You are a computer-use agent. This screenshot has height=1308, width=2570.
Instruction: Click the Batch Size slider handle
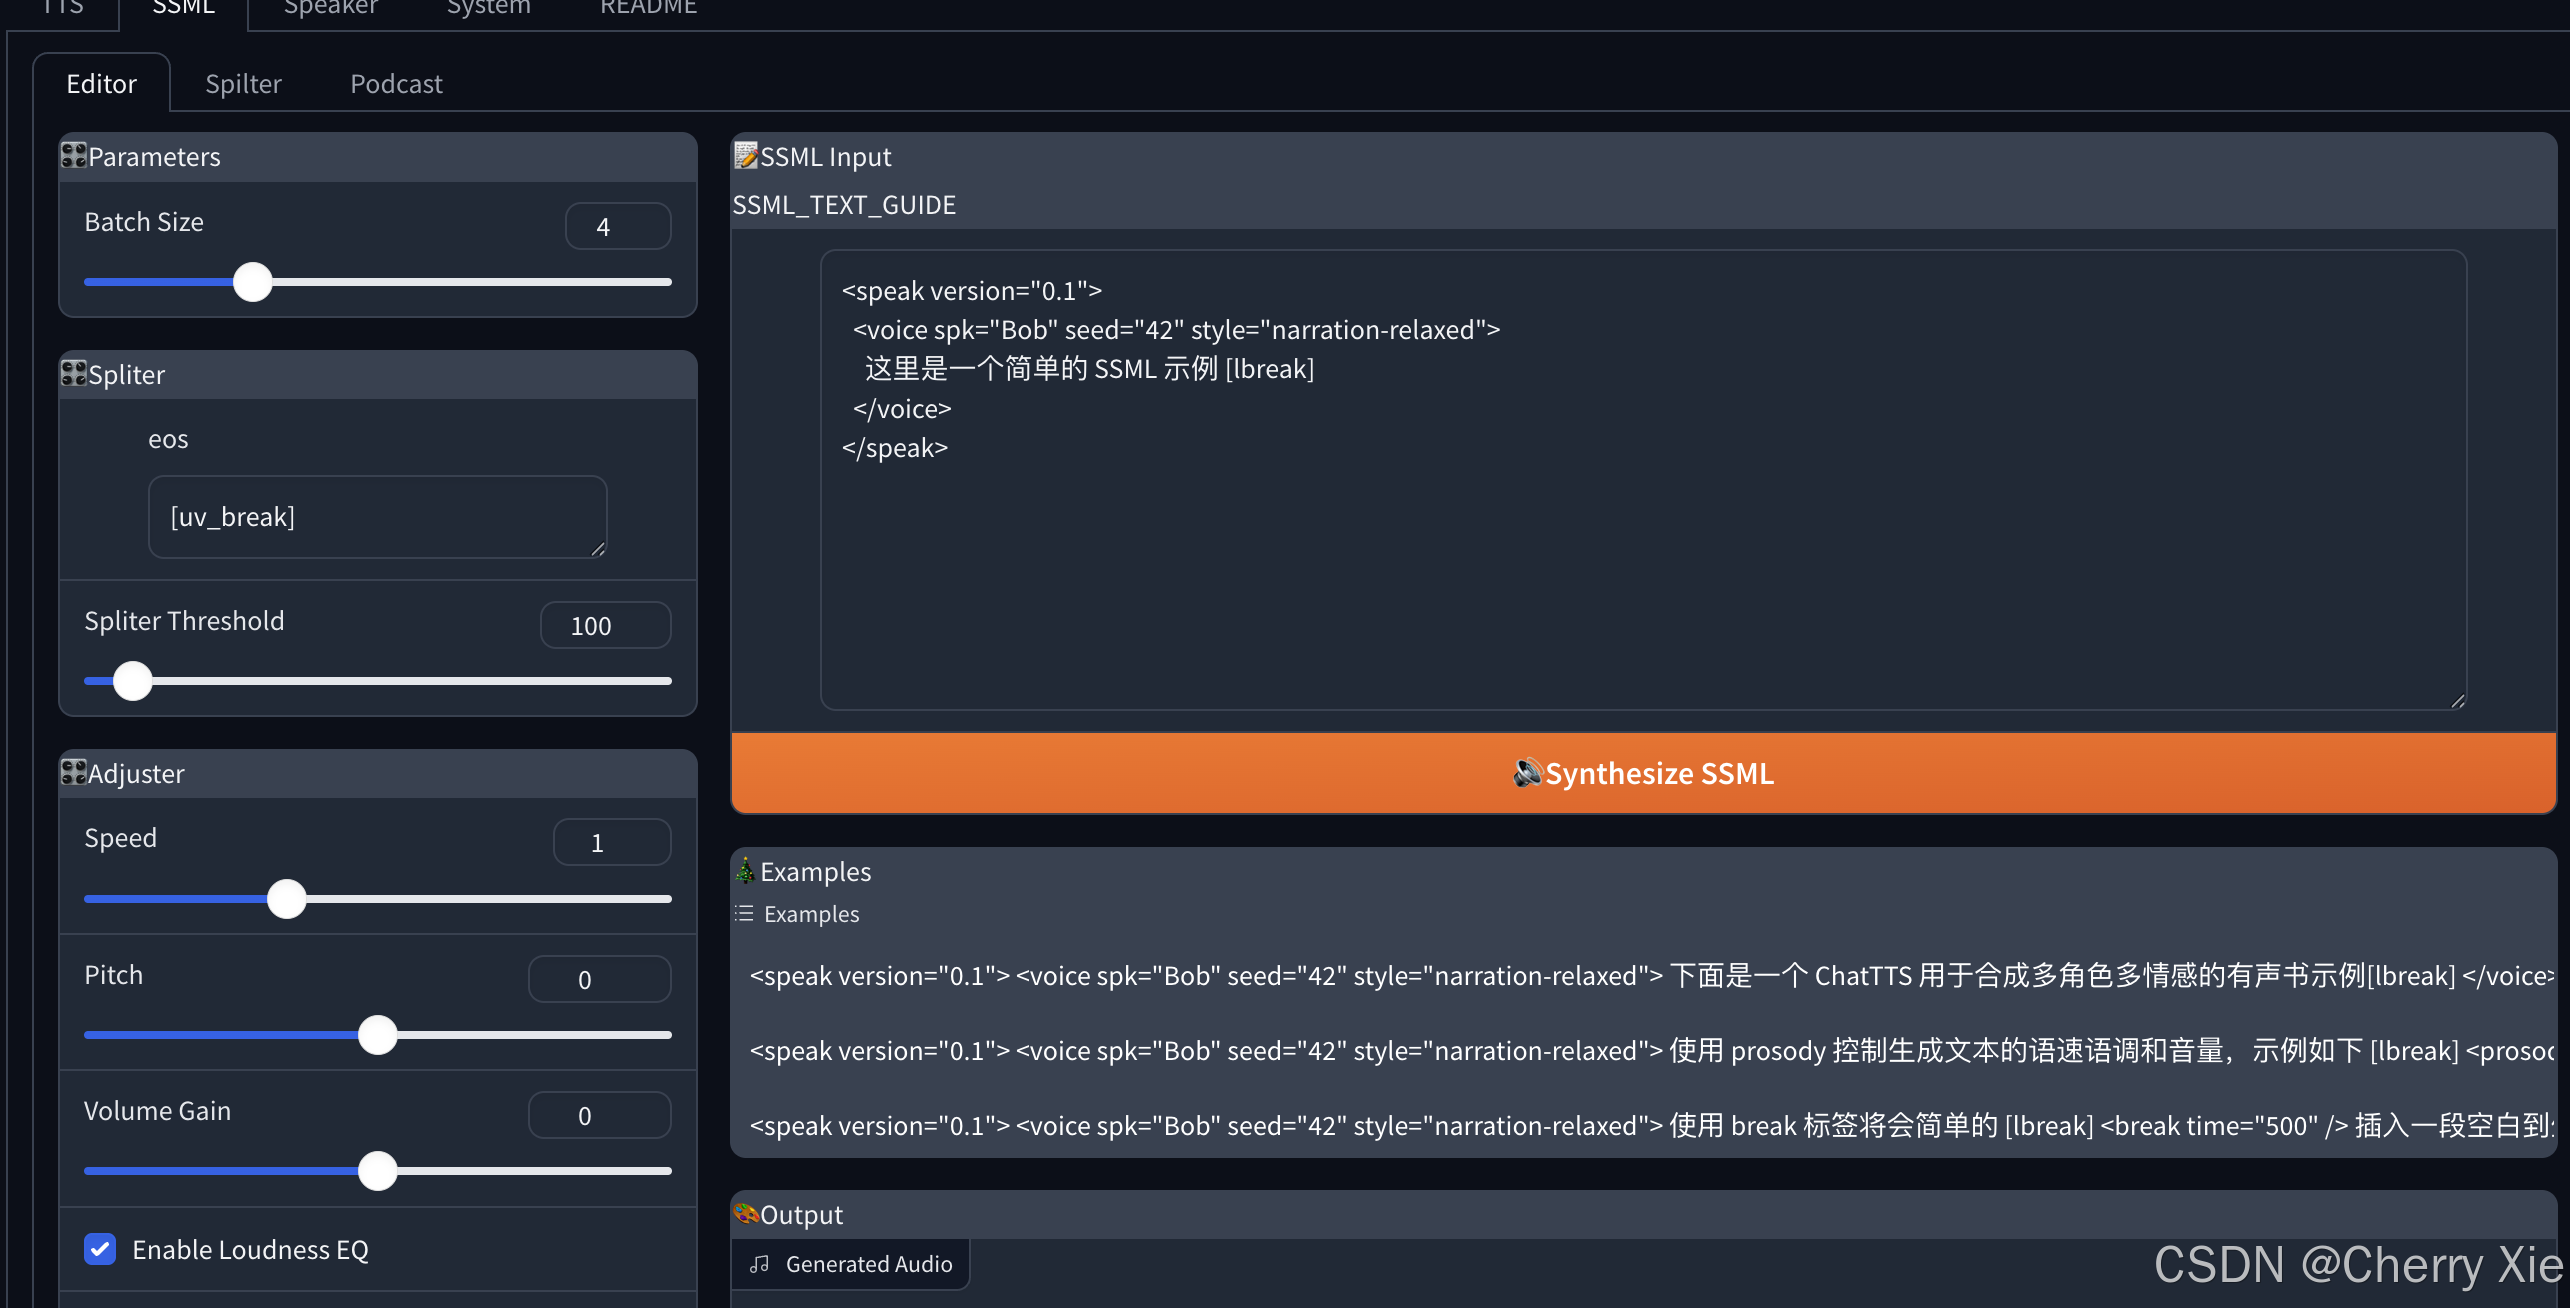253,282
